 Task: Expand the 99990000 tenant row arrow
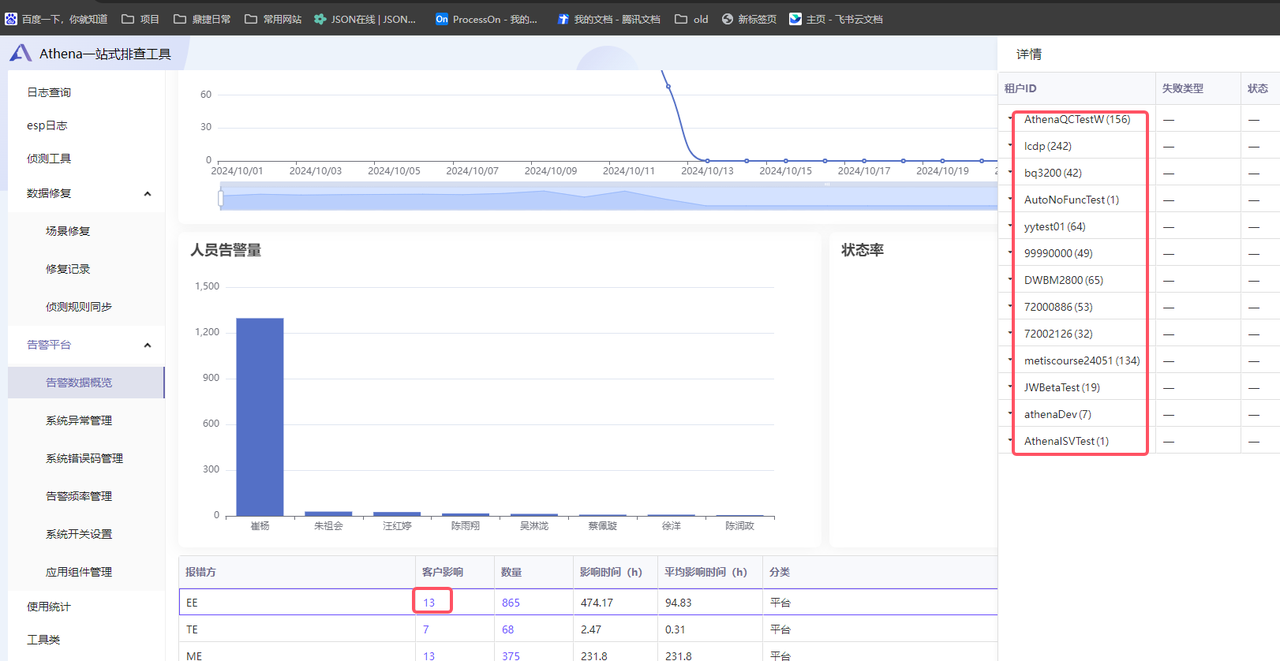[x=1011, y=253]
